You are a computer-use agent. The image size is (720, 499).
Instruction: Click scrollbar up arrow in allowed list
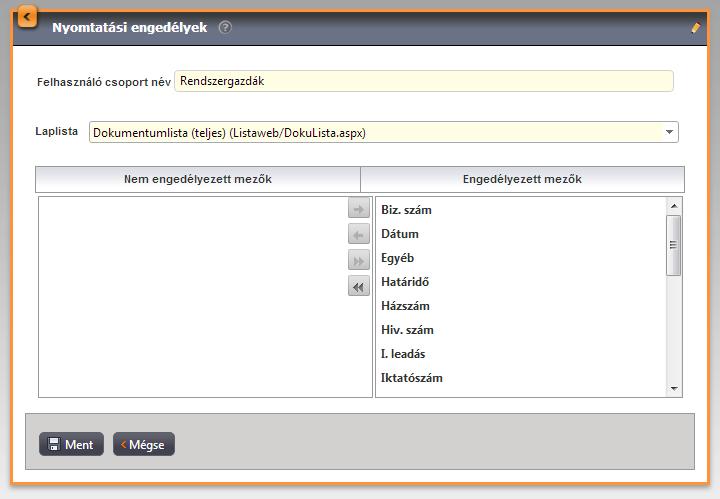pos(674,206)
